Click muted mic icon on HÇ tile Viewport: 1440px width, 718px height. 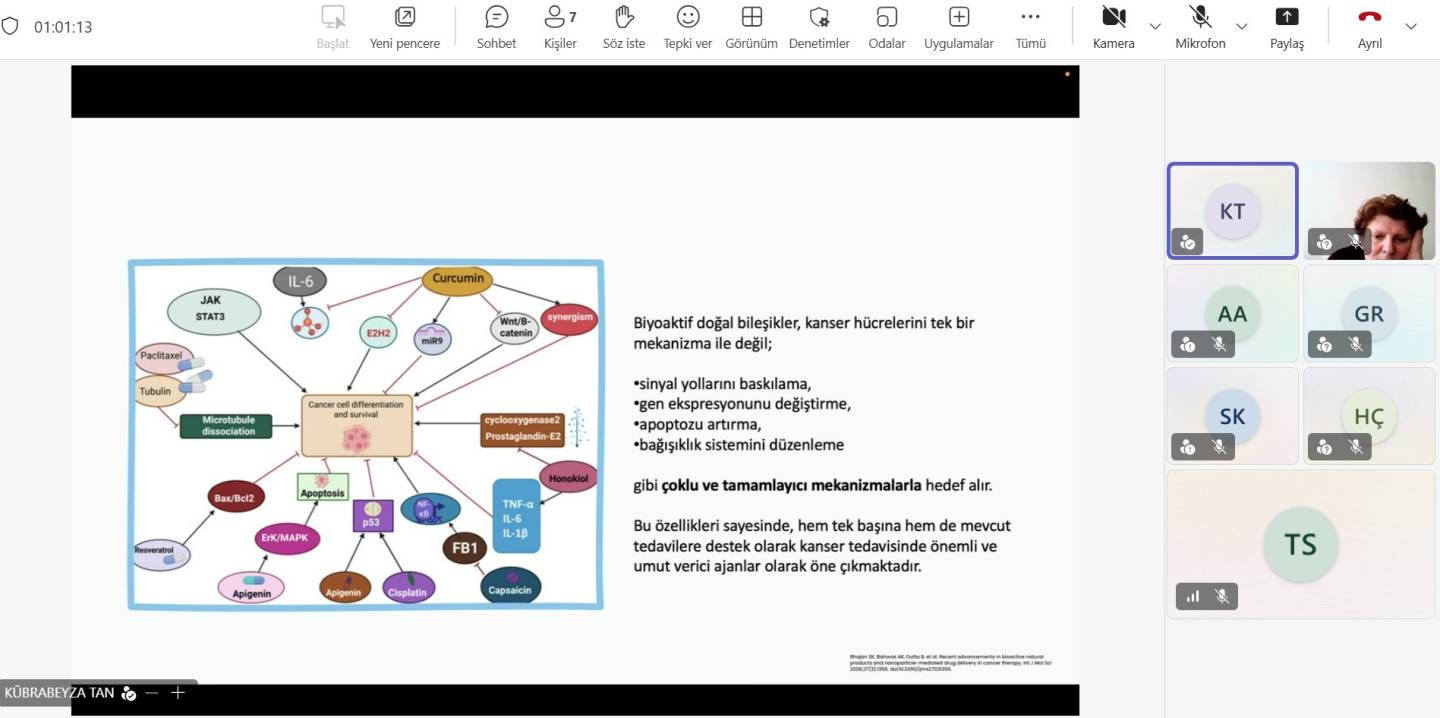[x=1356, y=447]
